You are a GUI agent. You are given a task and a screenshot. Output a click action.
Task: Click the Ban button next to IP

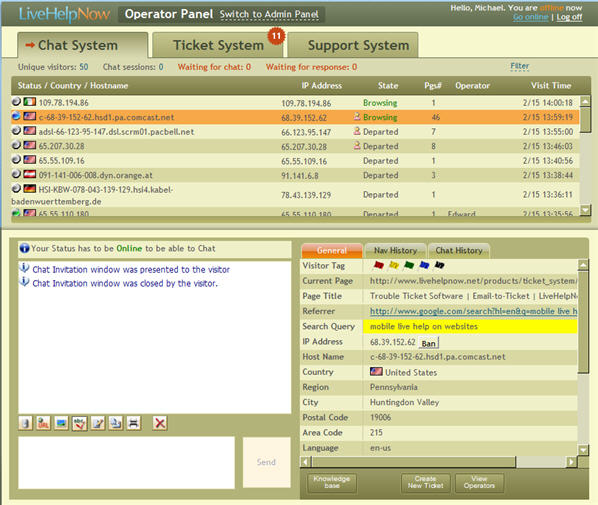pyautogui.click(x=429, y=343)
